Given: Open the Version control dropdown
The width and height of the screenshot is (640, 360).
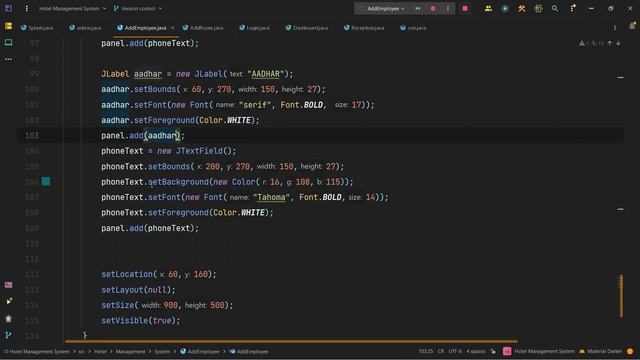Looking at the screenshot, I should tap(138, 9).
